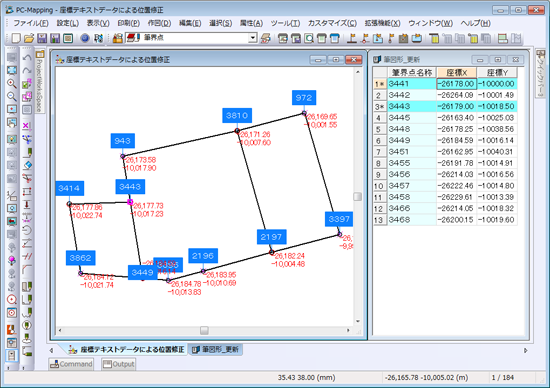This screenshot has width=550, height=388.
Task: Click the 座標X cell -26178.00
Action: 456,84
